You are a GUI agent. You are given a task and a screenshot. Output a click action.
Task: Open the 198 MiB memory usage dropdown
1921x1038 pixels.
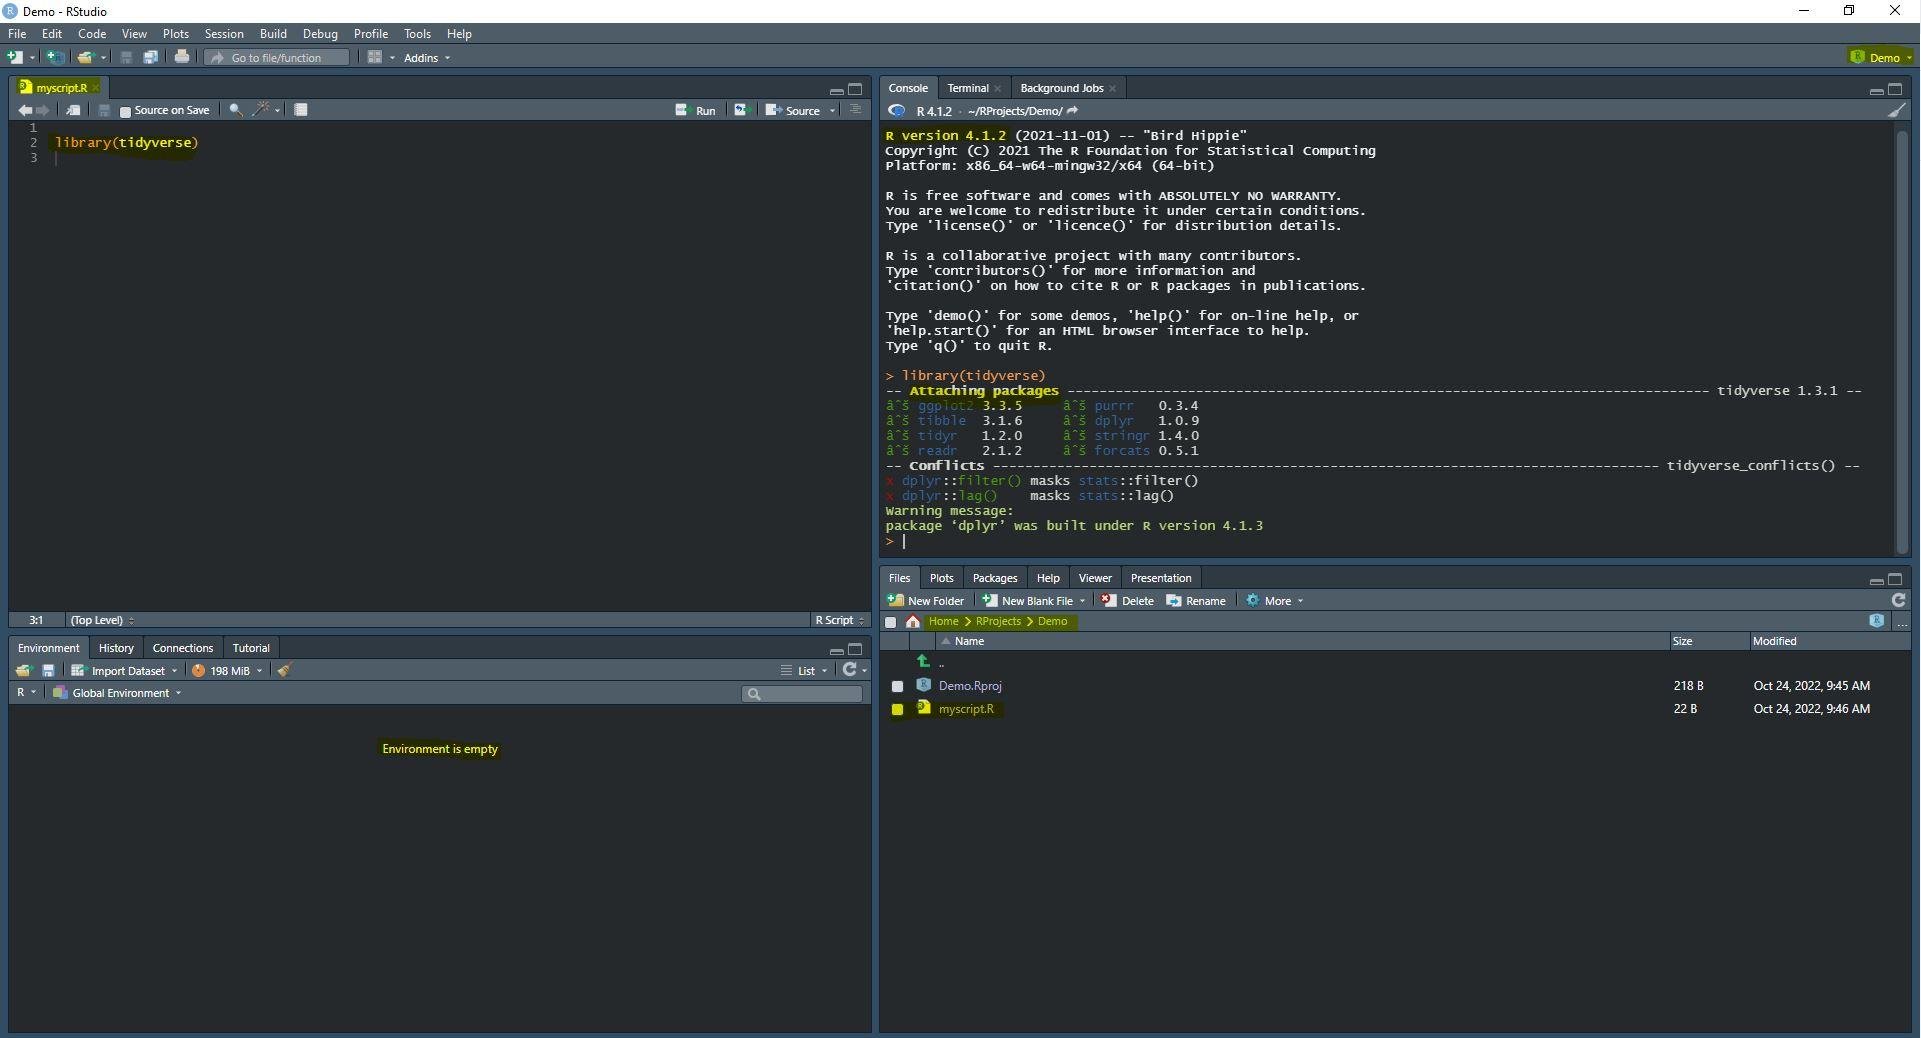[227, 671]
